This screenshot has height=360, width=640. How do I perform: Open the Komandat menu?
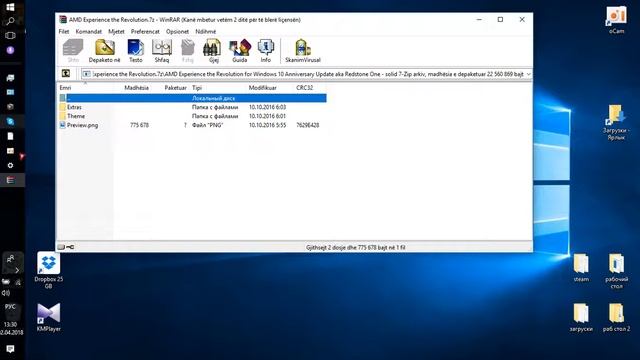point(89,31)
